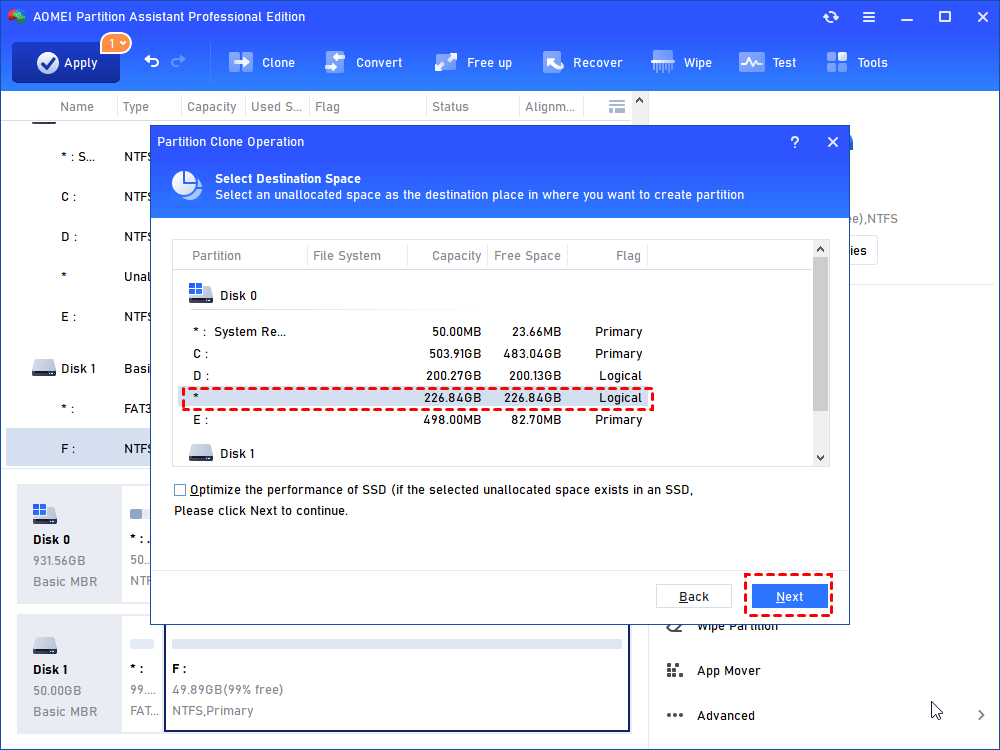
Task: Click the Free Space column header
Action: (527, 256)
